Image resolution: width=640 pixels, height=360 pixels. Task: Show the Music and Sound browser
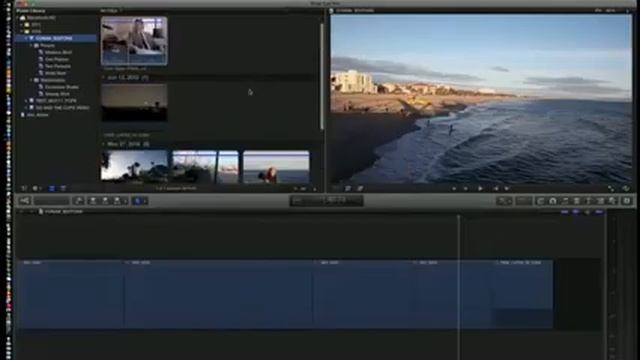(x=565, y=201)
